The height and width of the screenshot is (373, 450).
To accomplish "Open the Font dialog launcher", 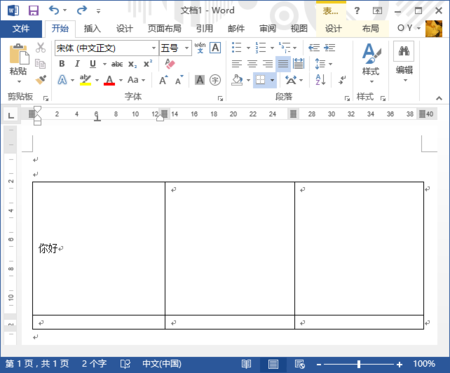I will point(220,98).
